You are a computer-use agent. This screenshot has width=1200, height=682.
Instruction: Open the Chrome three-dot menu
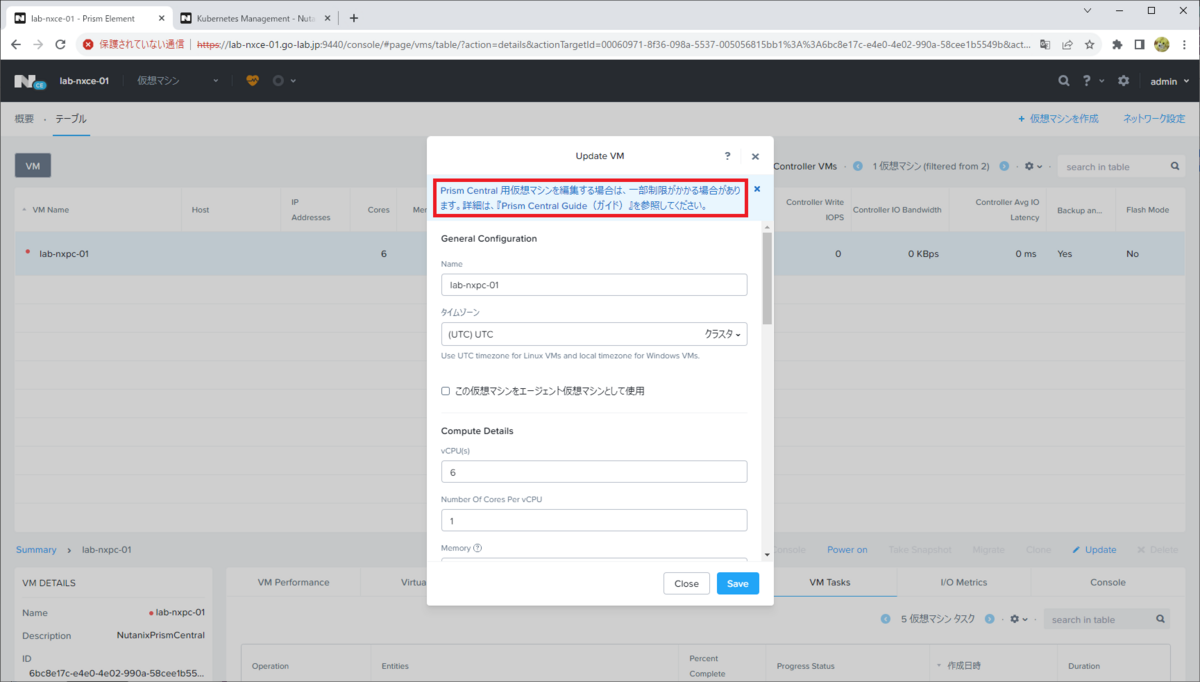click(1184, 44)
